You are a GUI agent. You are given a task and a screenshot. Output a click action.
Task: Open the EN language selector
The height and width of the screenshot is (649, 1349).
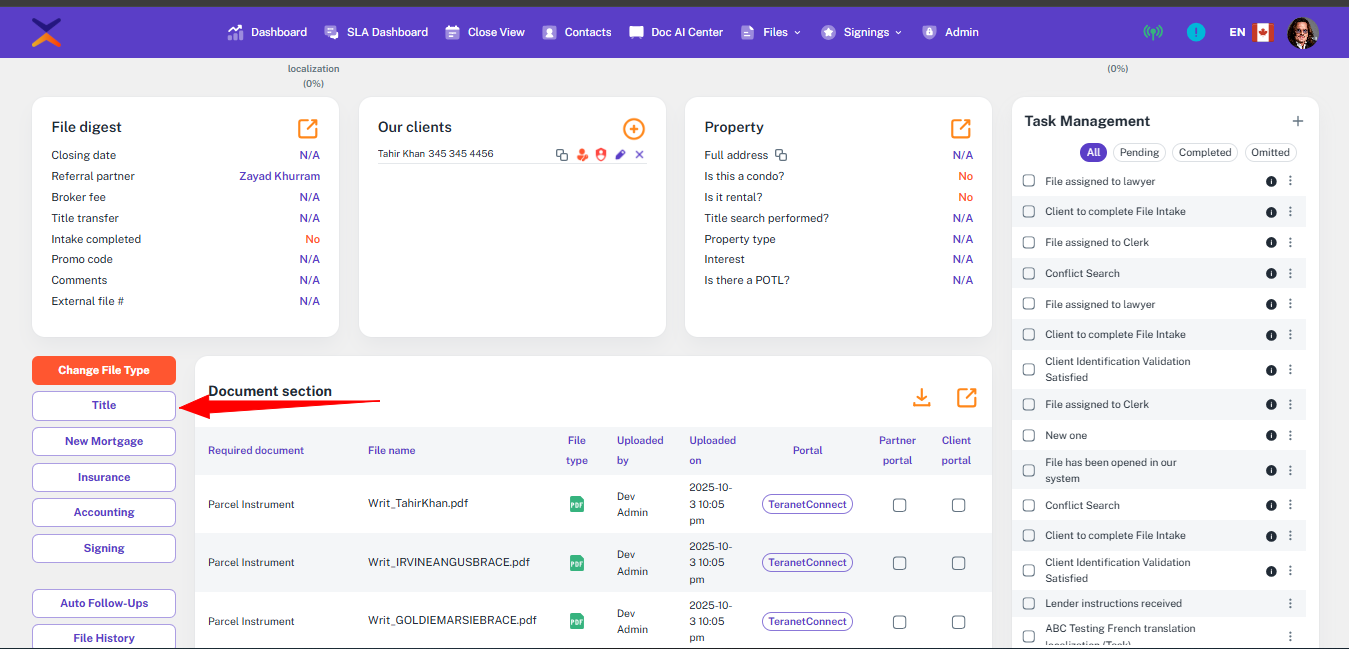click(1248, 32)
